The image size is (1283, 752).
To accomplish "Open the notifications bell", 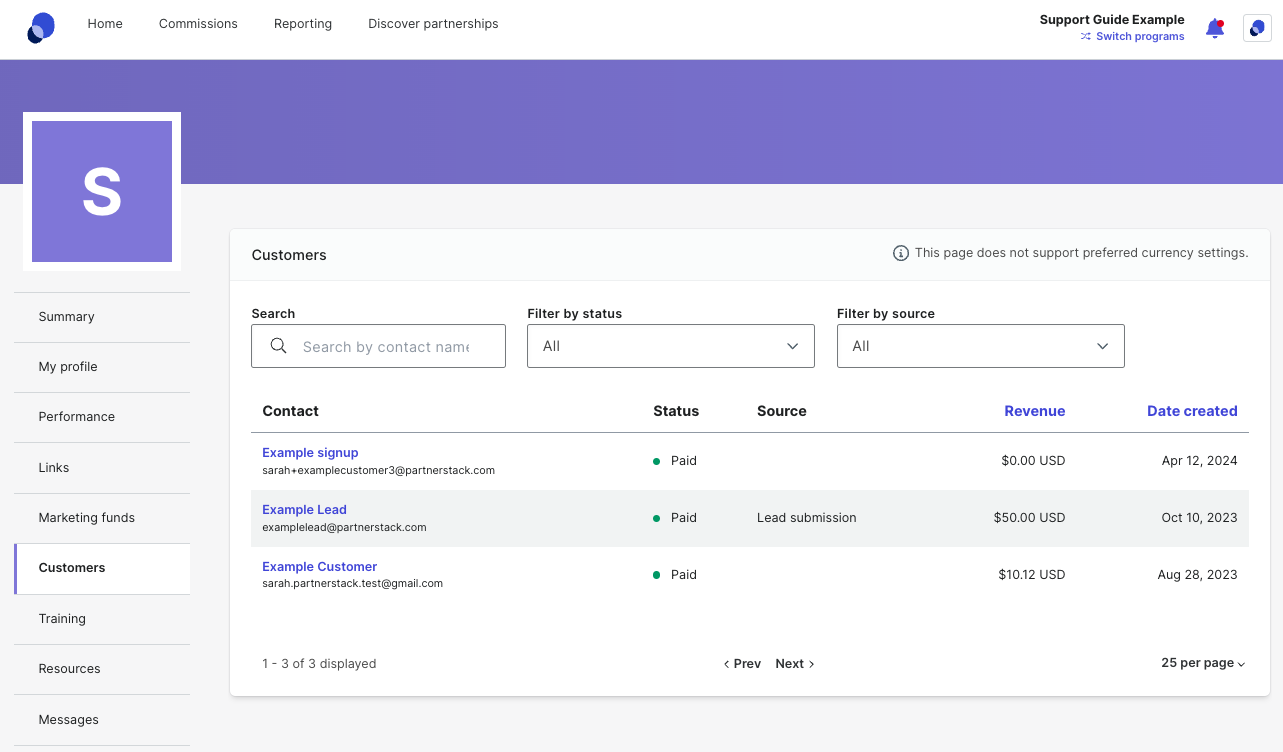I will [1215, 28].
